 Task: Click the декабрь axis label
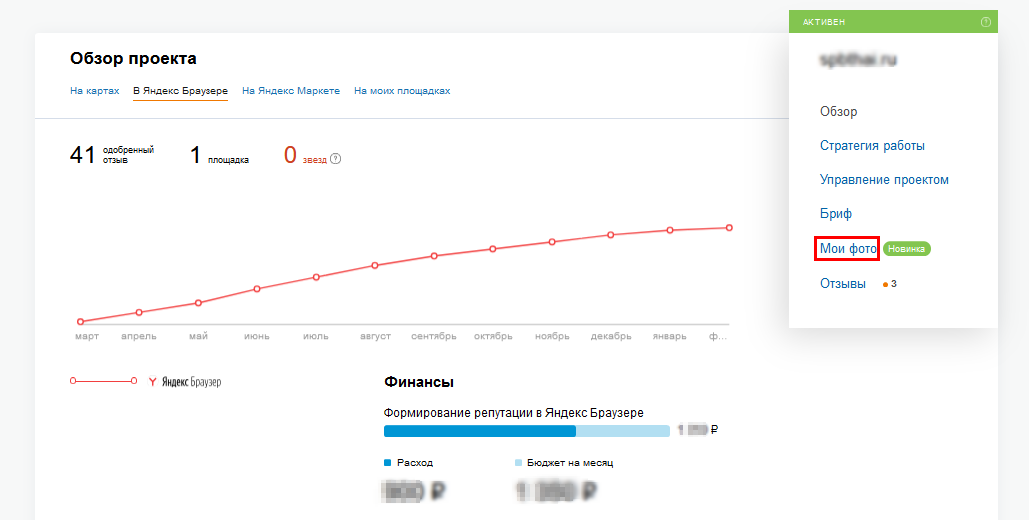[611, 336]
